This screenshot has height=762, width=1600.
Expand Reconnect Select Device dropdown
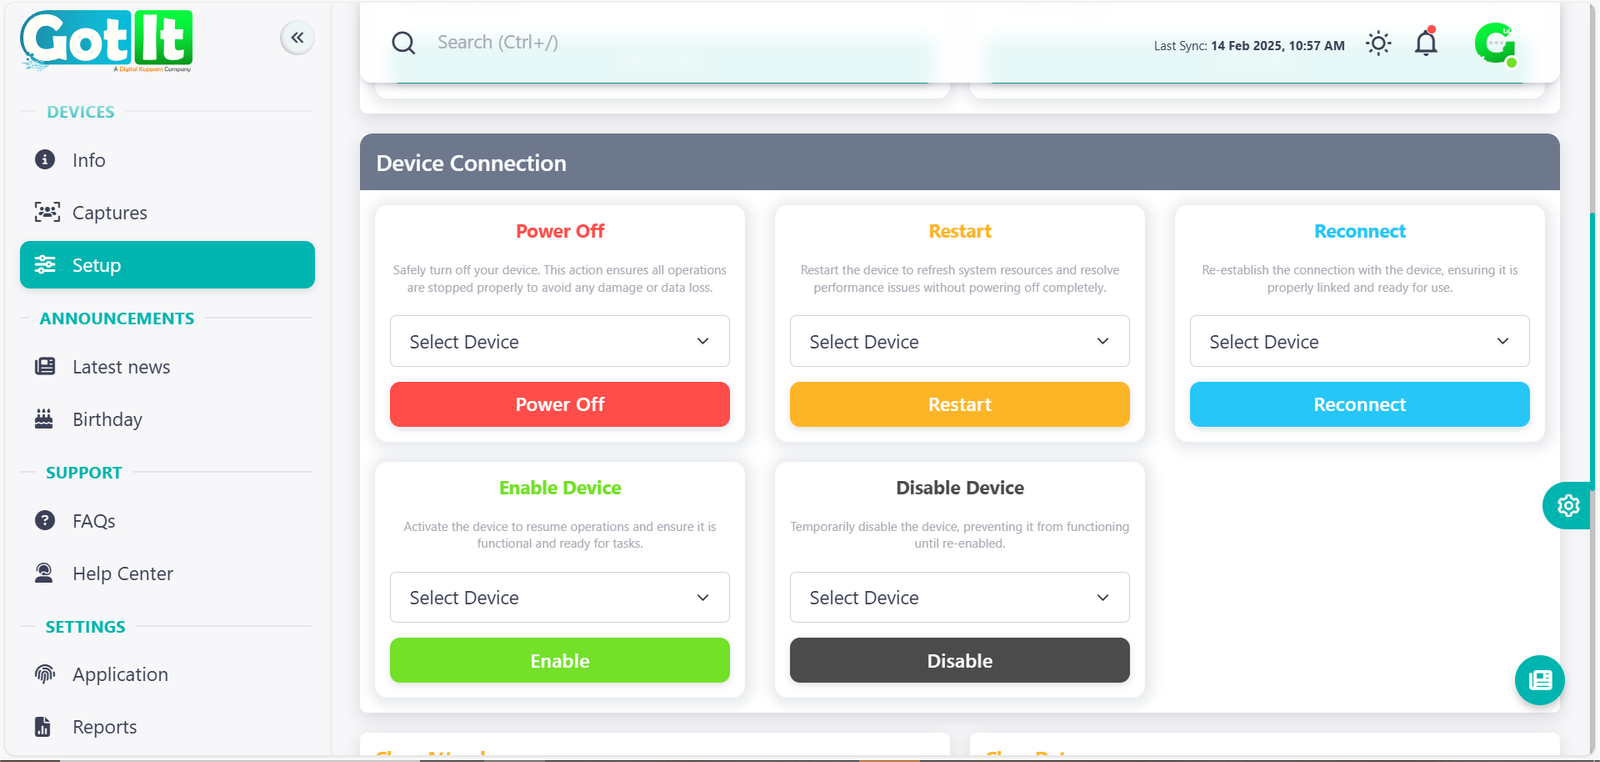pyautogui.click(x=1359, y=342)
